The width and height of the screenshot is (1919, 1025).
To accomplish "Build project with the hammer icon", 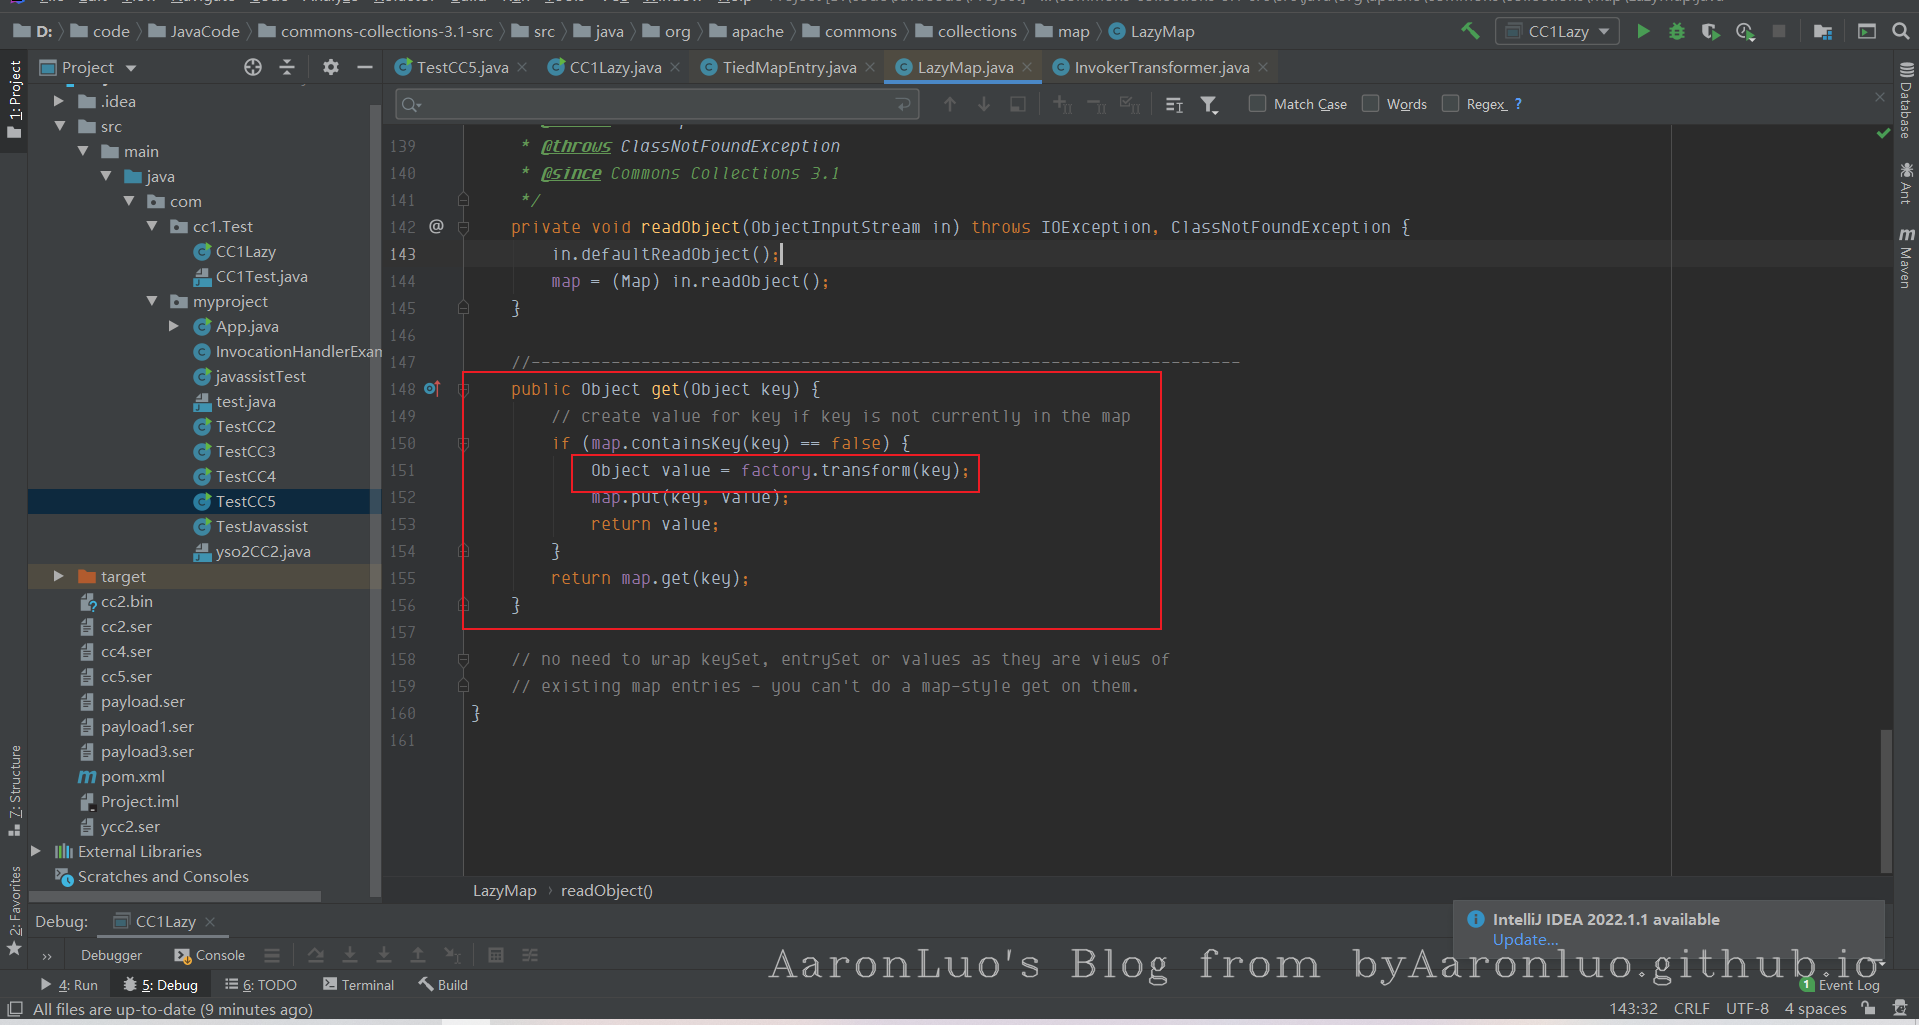I will (1470, 31).
